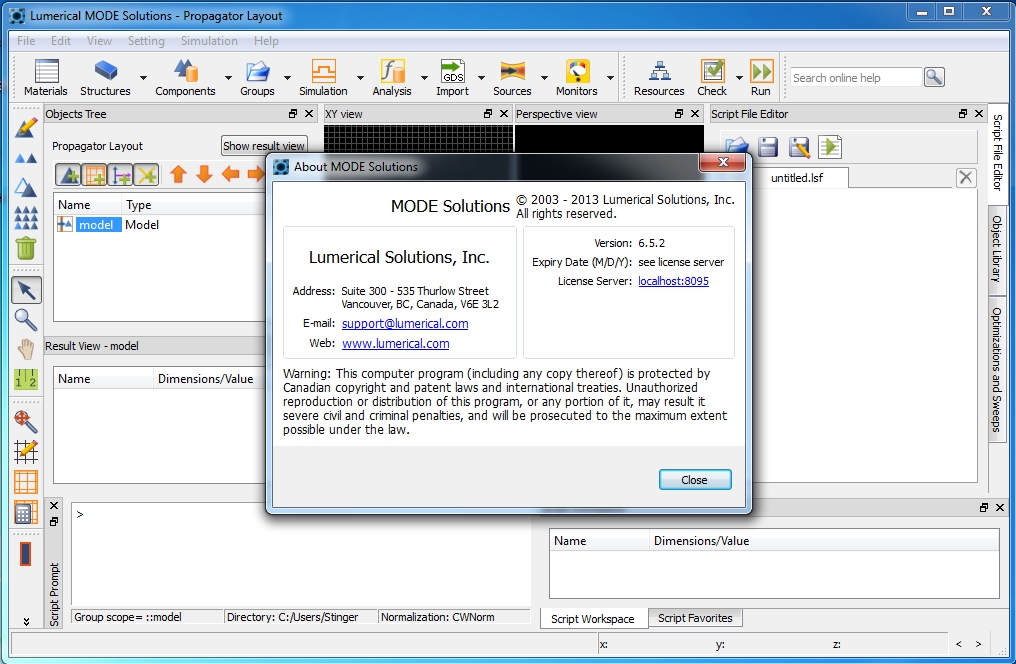Click the blue rectangle layout icon
This screenshot has width=1016, height=664.
pos(26,554)
